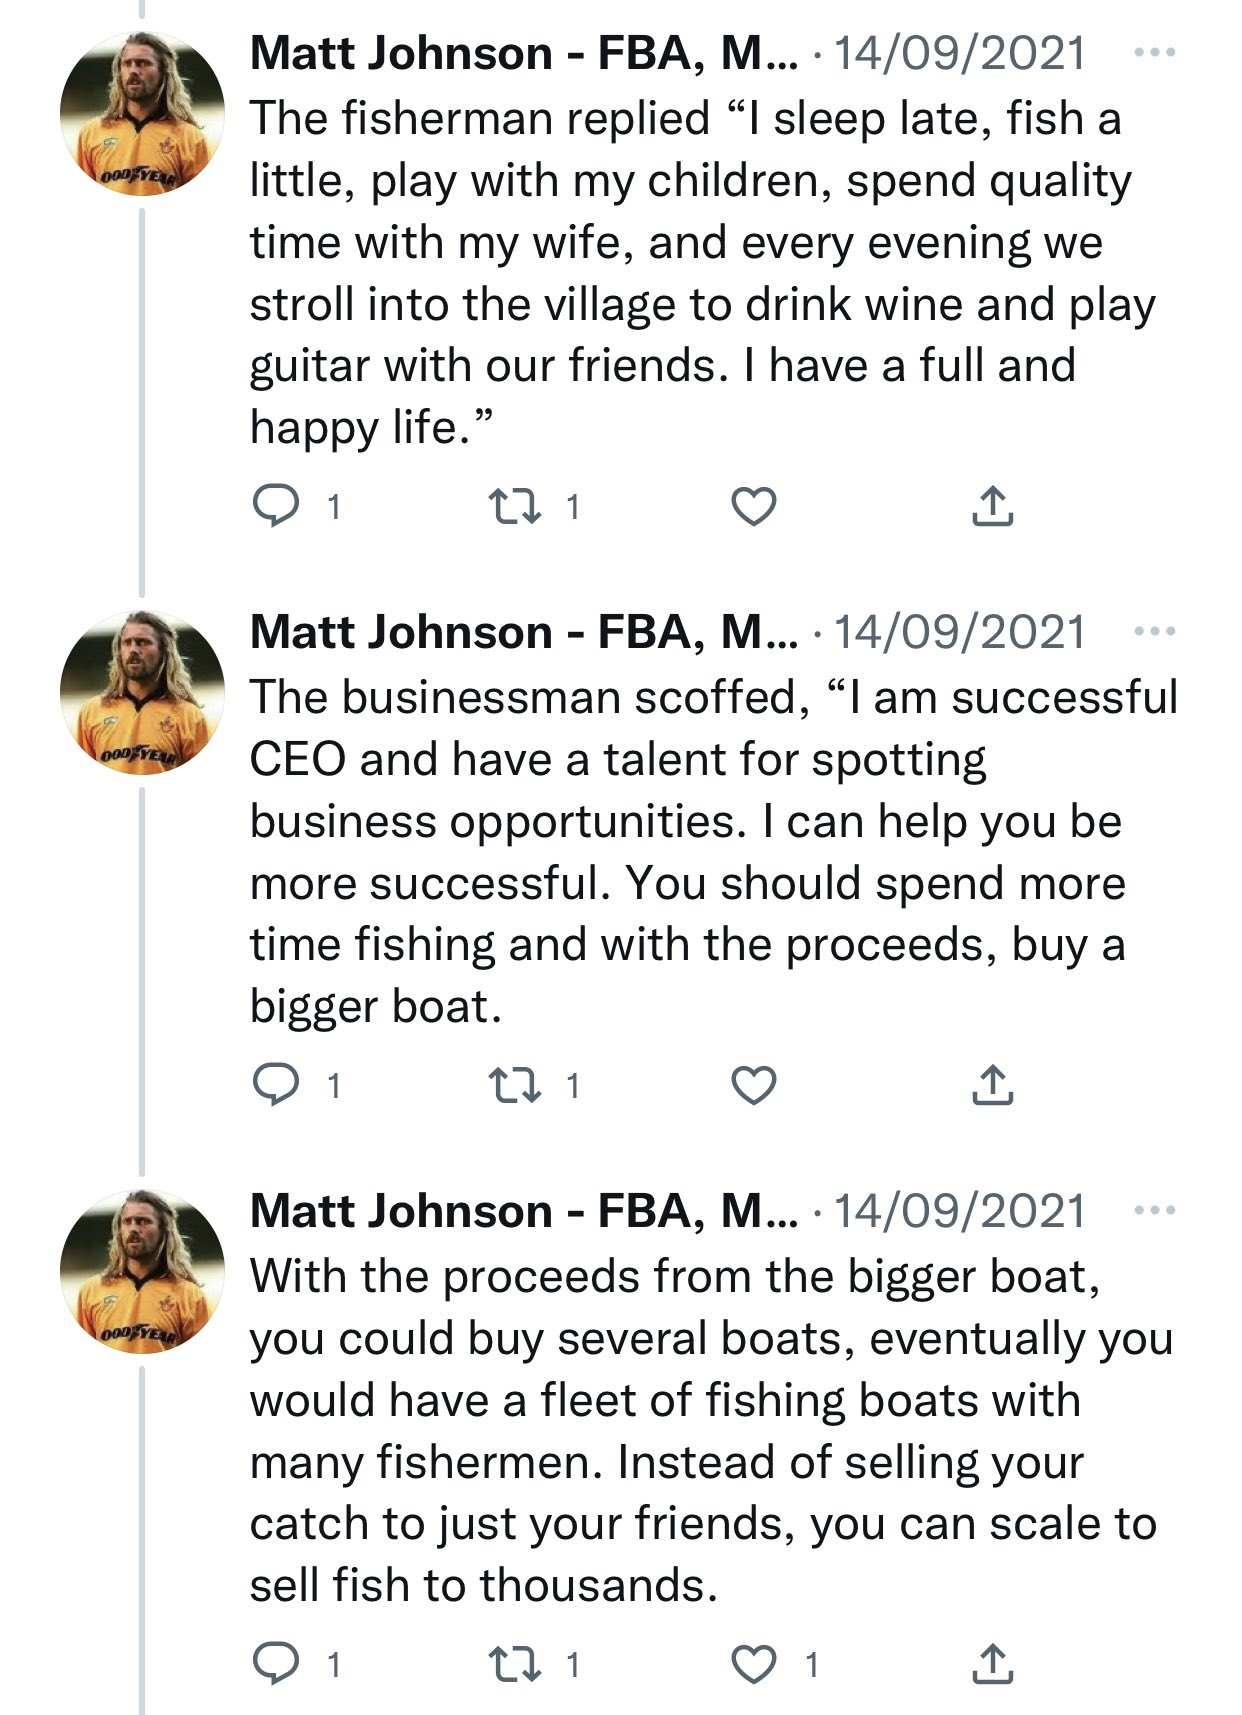Viewport: 1242px width, 1715px height.
Task: Open more options on businessman tweet
Action: pyautogui.click(x=1155, y=631)
